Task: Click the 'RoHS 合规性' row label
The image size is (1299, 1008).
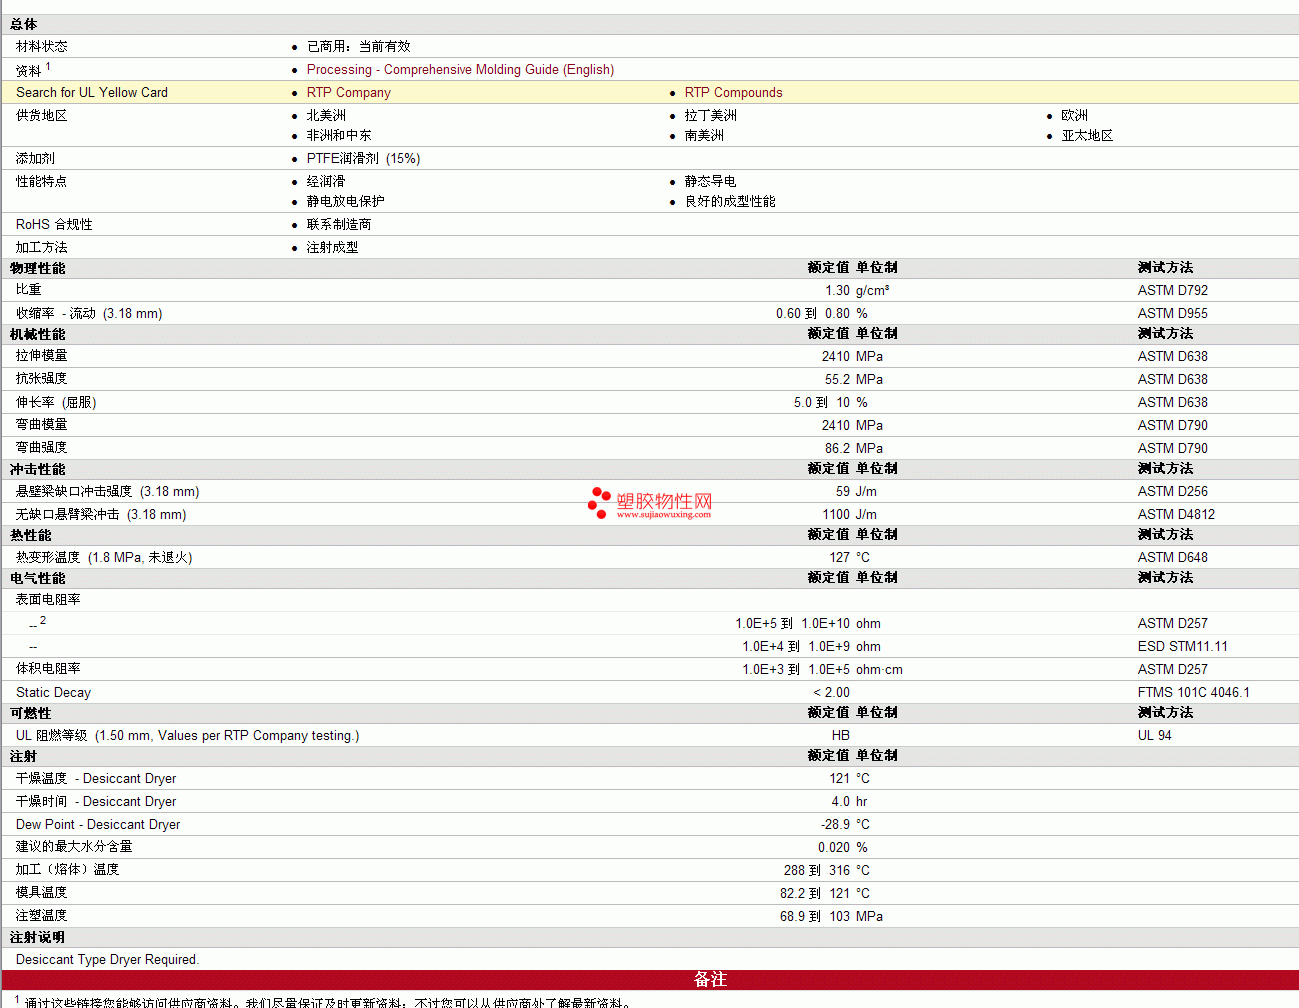Action: coord(54,224)
